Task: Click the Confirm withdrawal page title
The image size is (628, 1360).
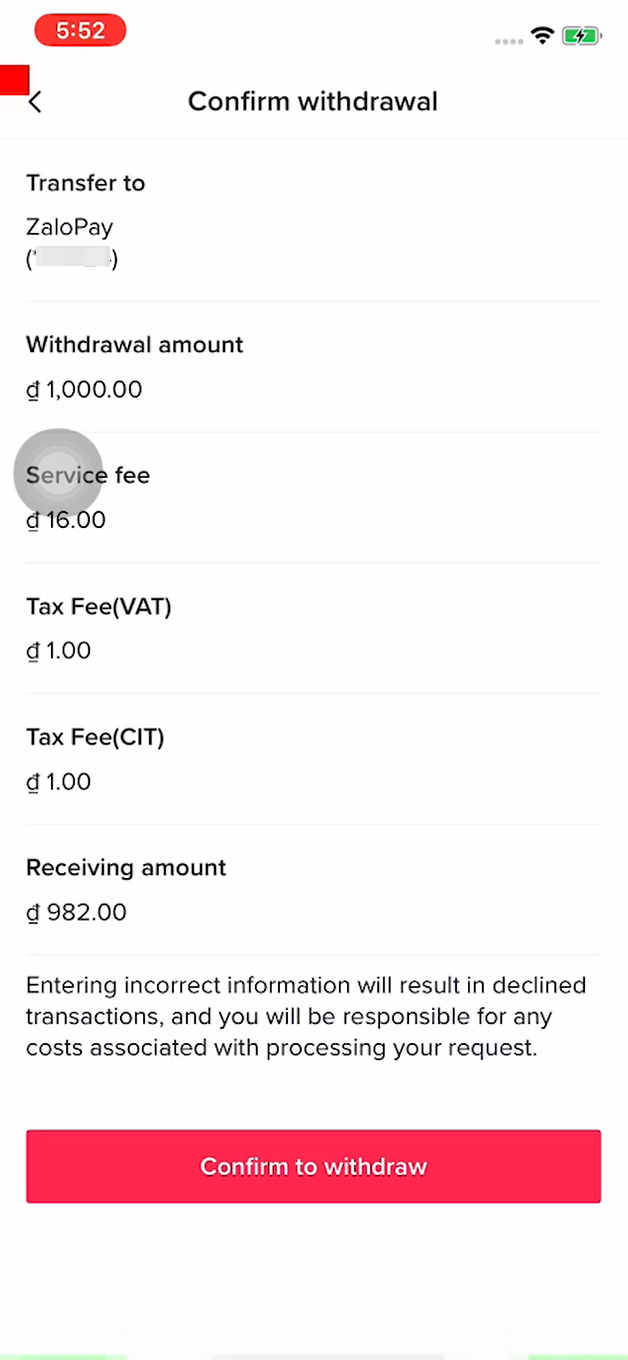Action: click(x=313, y=101)
